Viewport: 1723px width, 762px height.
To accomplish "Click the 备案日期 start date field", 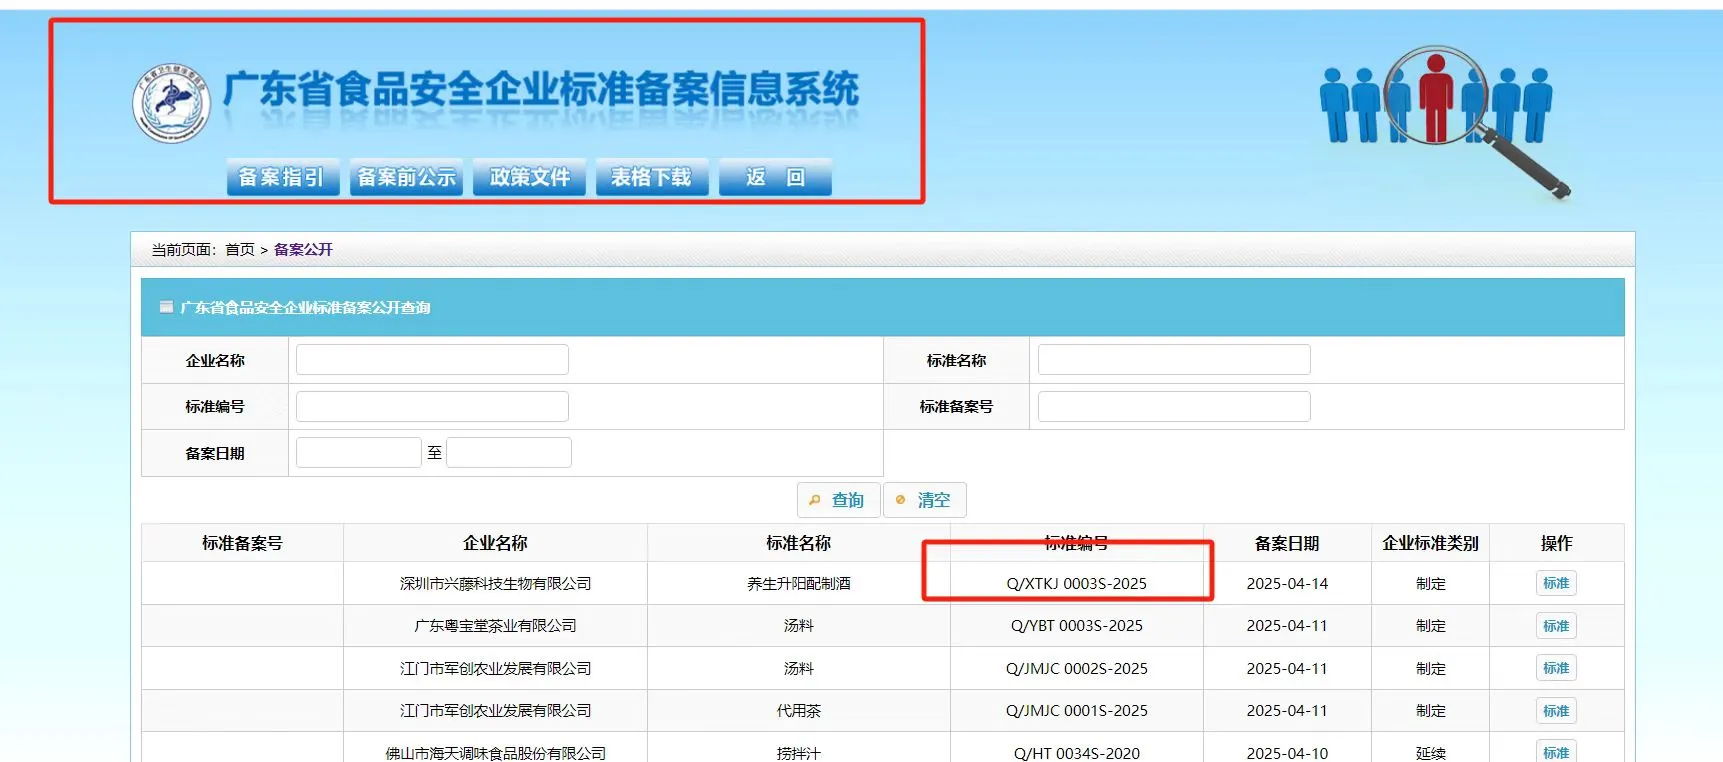I will point(359,453).
